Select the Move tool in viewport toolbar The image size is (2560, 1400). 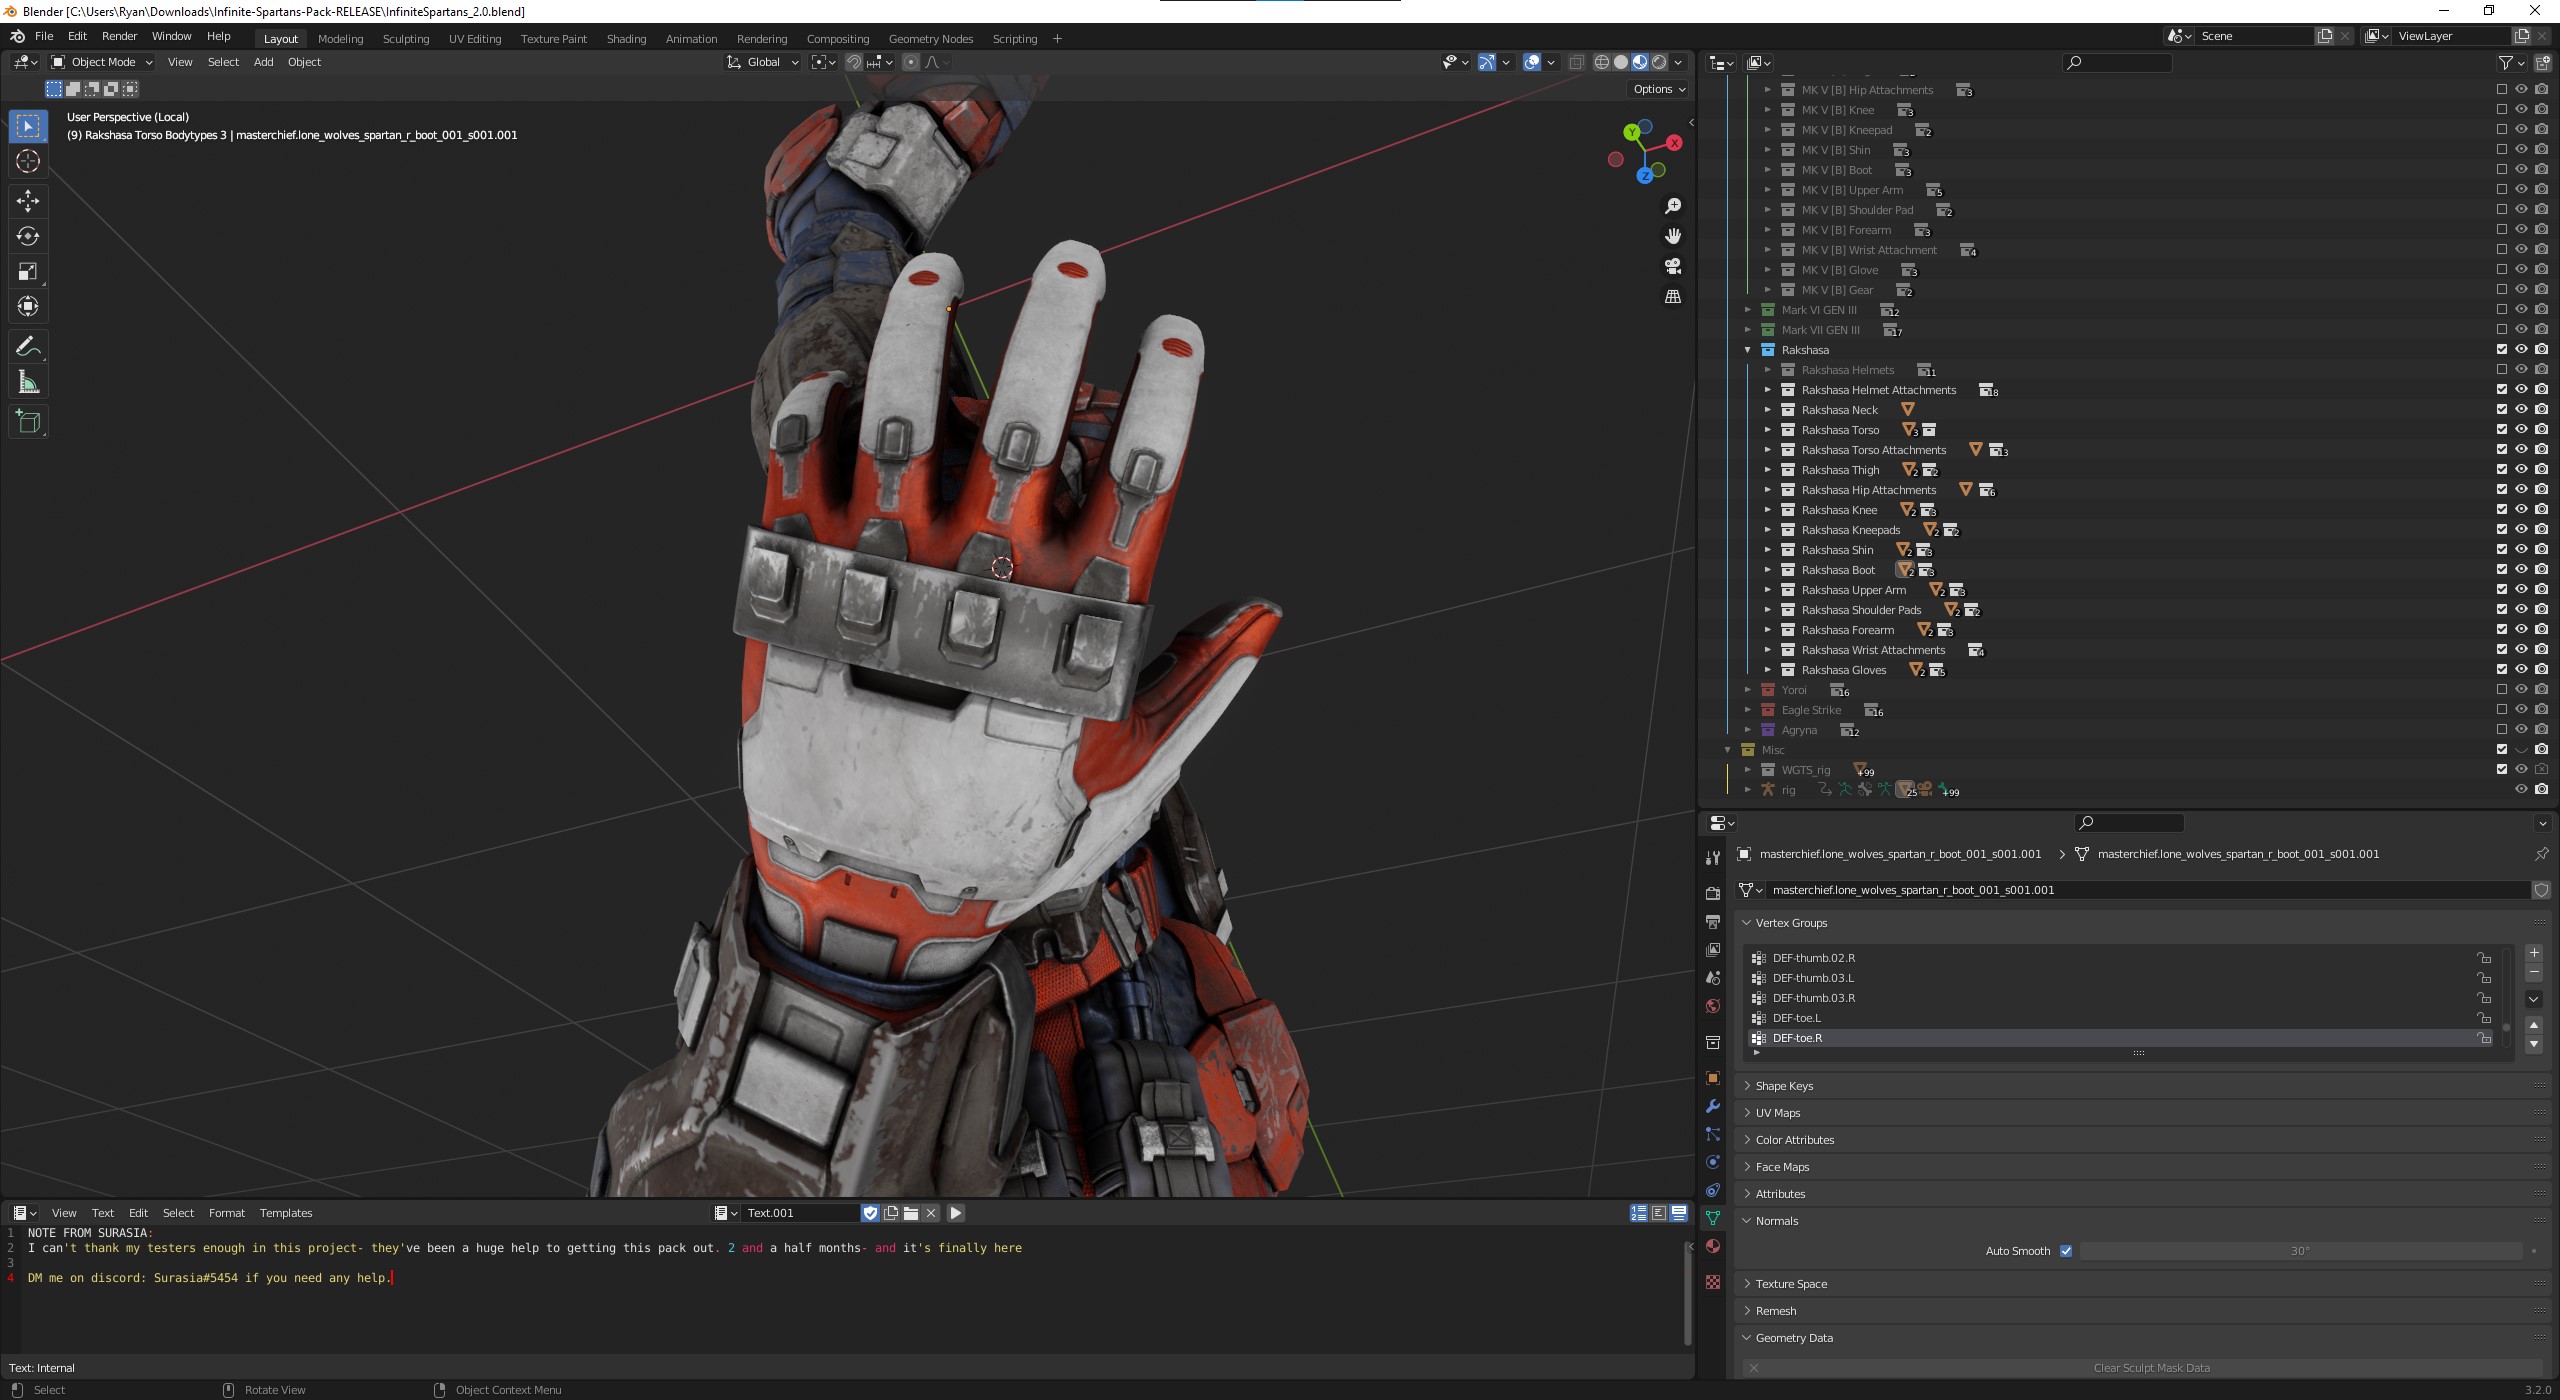28,201
